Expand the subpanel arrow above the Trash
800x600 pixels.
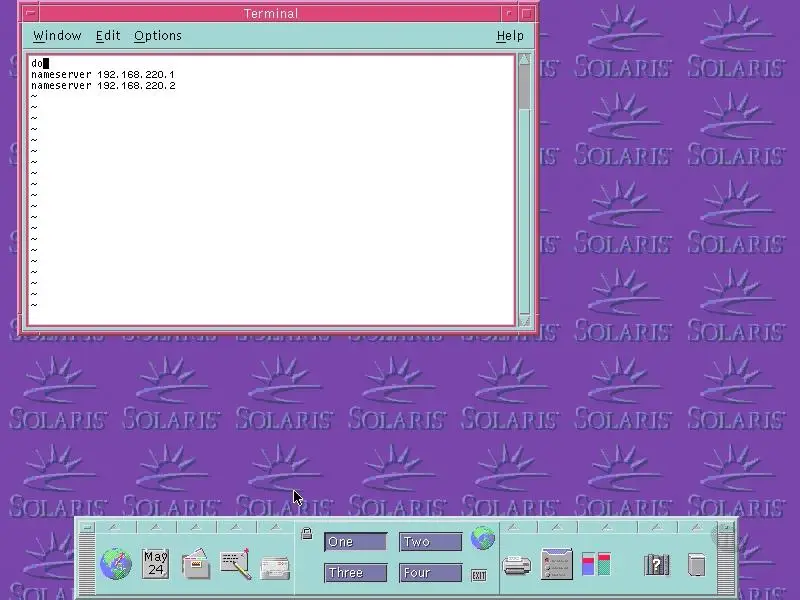point(697,527)
